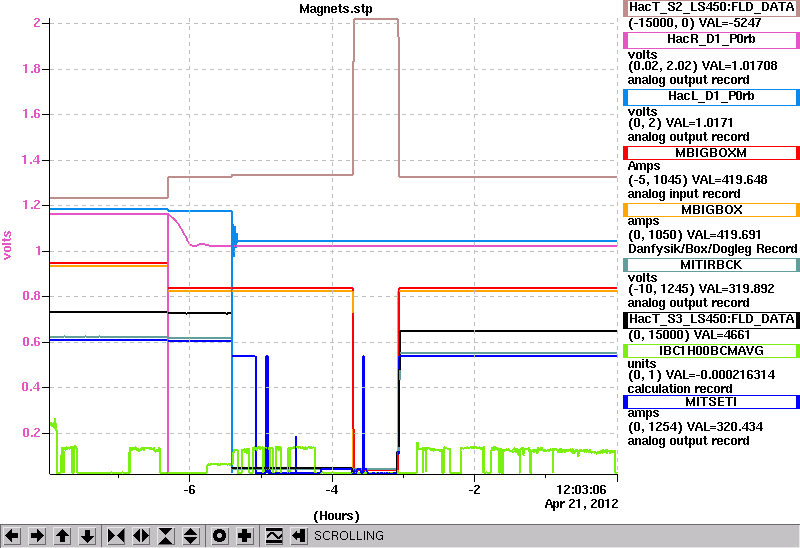The width and height of the screenshot is (800, 548).
Task: Click the analog input record description
Action: point(684,194)
